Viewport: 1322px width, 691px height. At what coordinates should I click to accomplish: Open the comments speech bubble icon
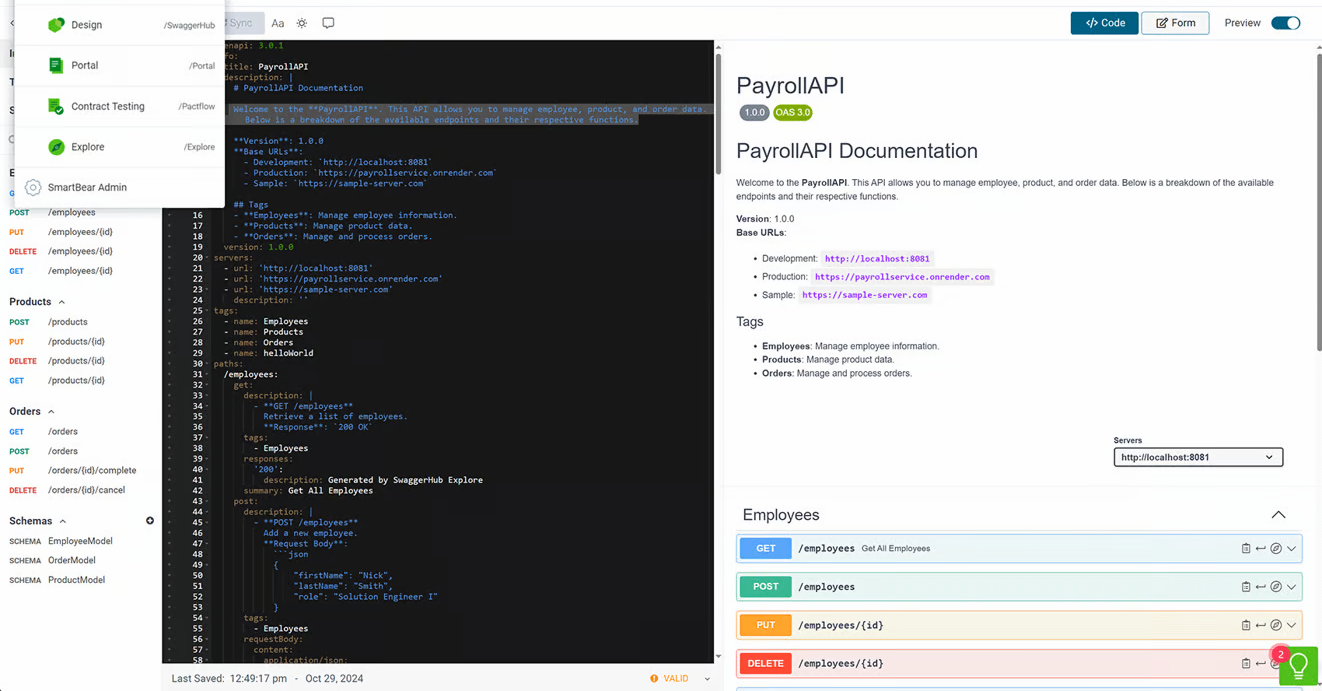tap(328, 23)
